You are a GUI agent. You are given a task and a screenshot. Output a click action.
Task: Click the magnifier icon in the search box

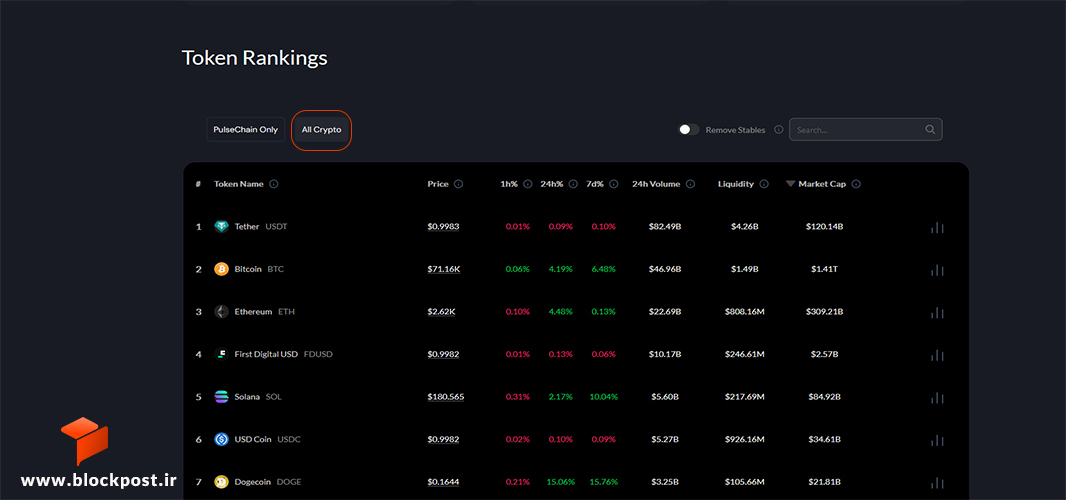(x=930, y=129)
